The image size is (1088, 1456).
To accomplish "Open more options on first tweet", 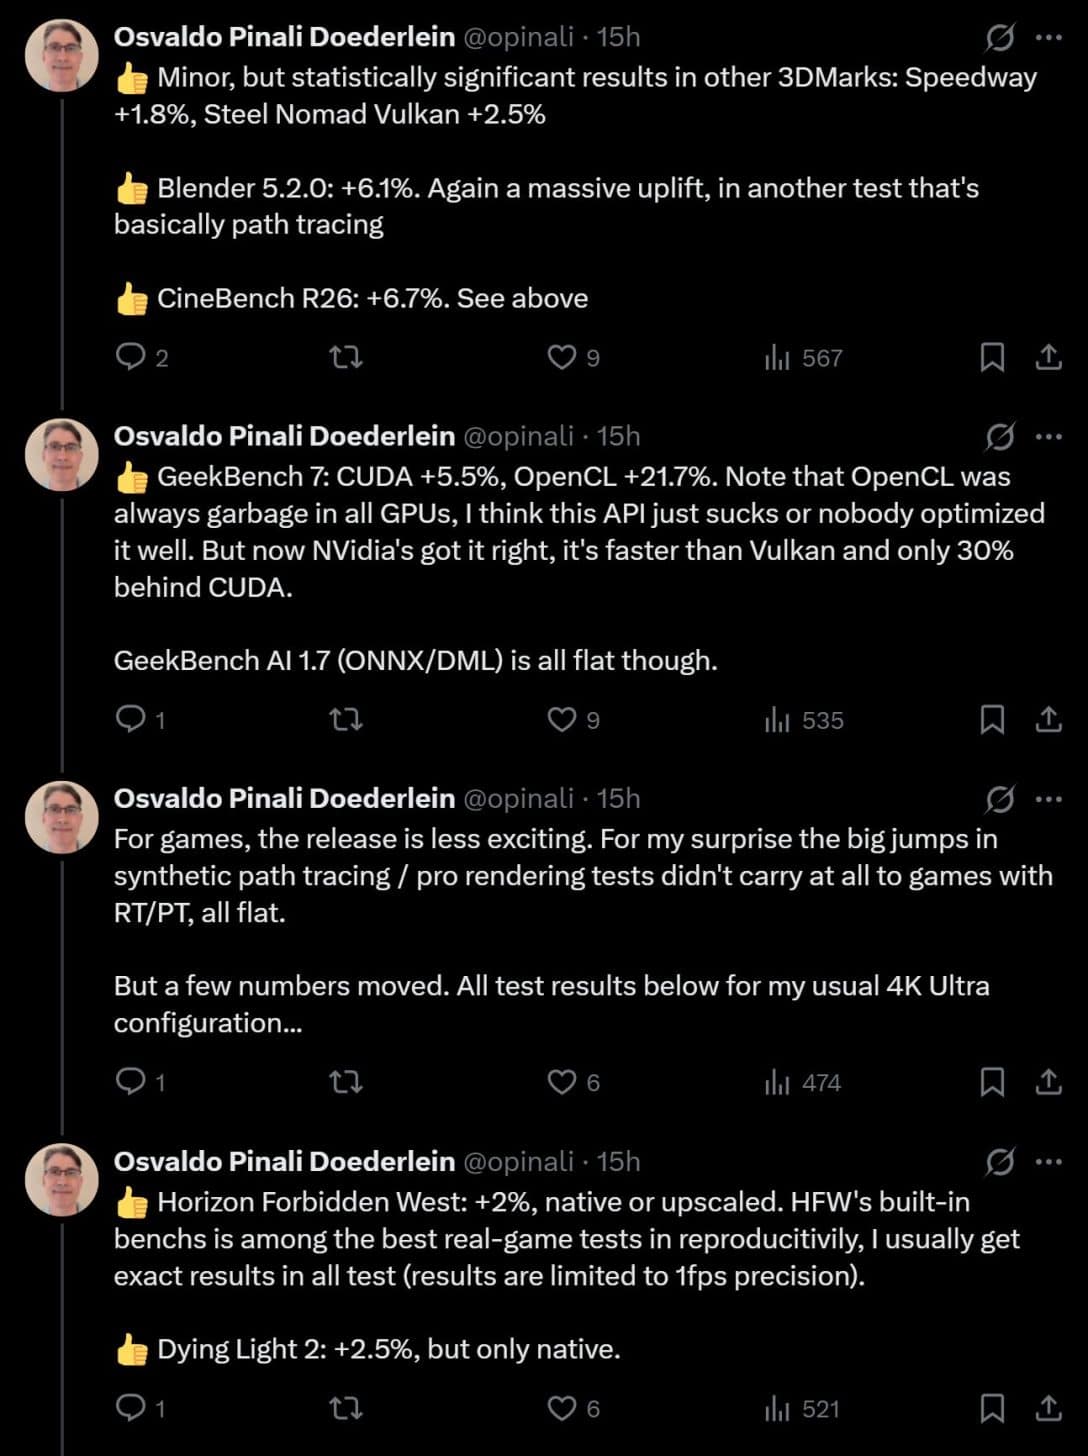I will pyautogui.click(x=1048, y=37).
